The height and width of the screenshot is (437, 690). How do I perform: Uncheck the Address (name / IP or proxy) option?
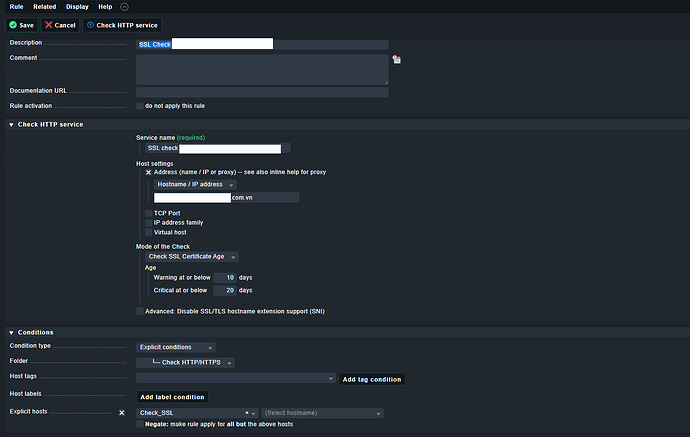pyautogui.click(x=149, y=172)
